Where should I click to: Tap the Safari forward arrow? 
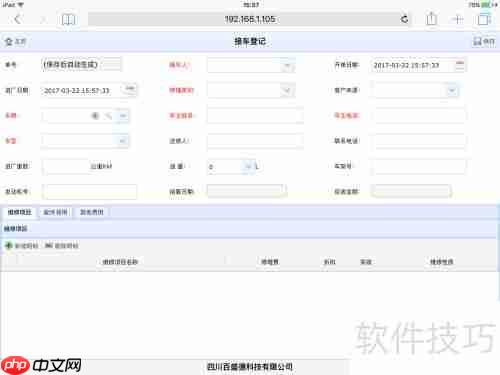click(x=43, y=19)
